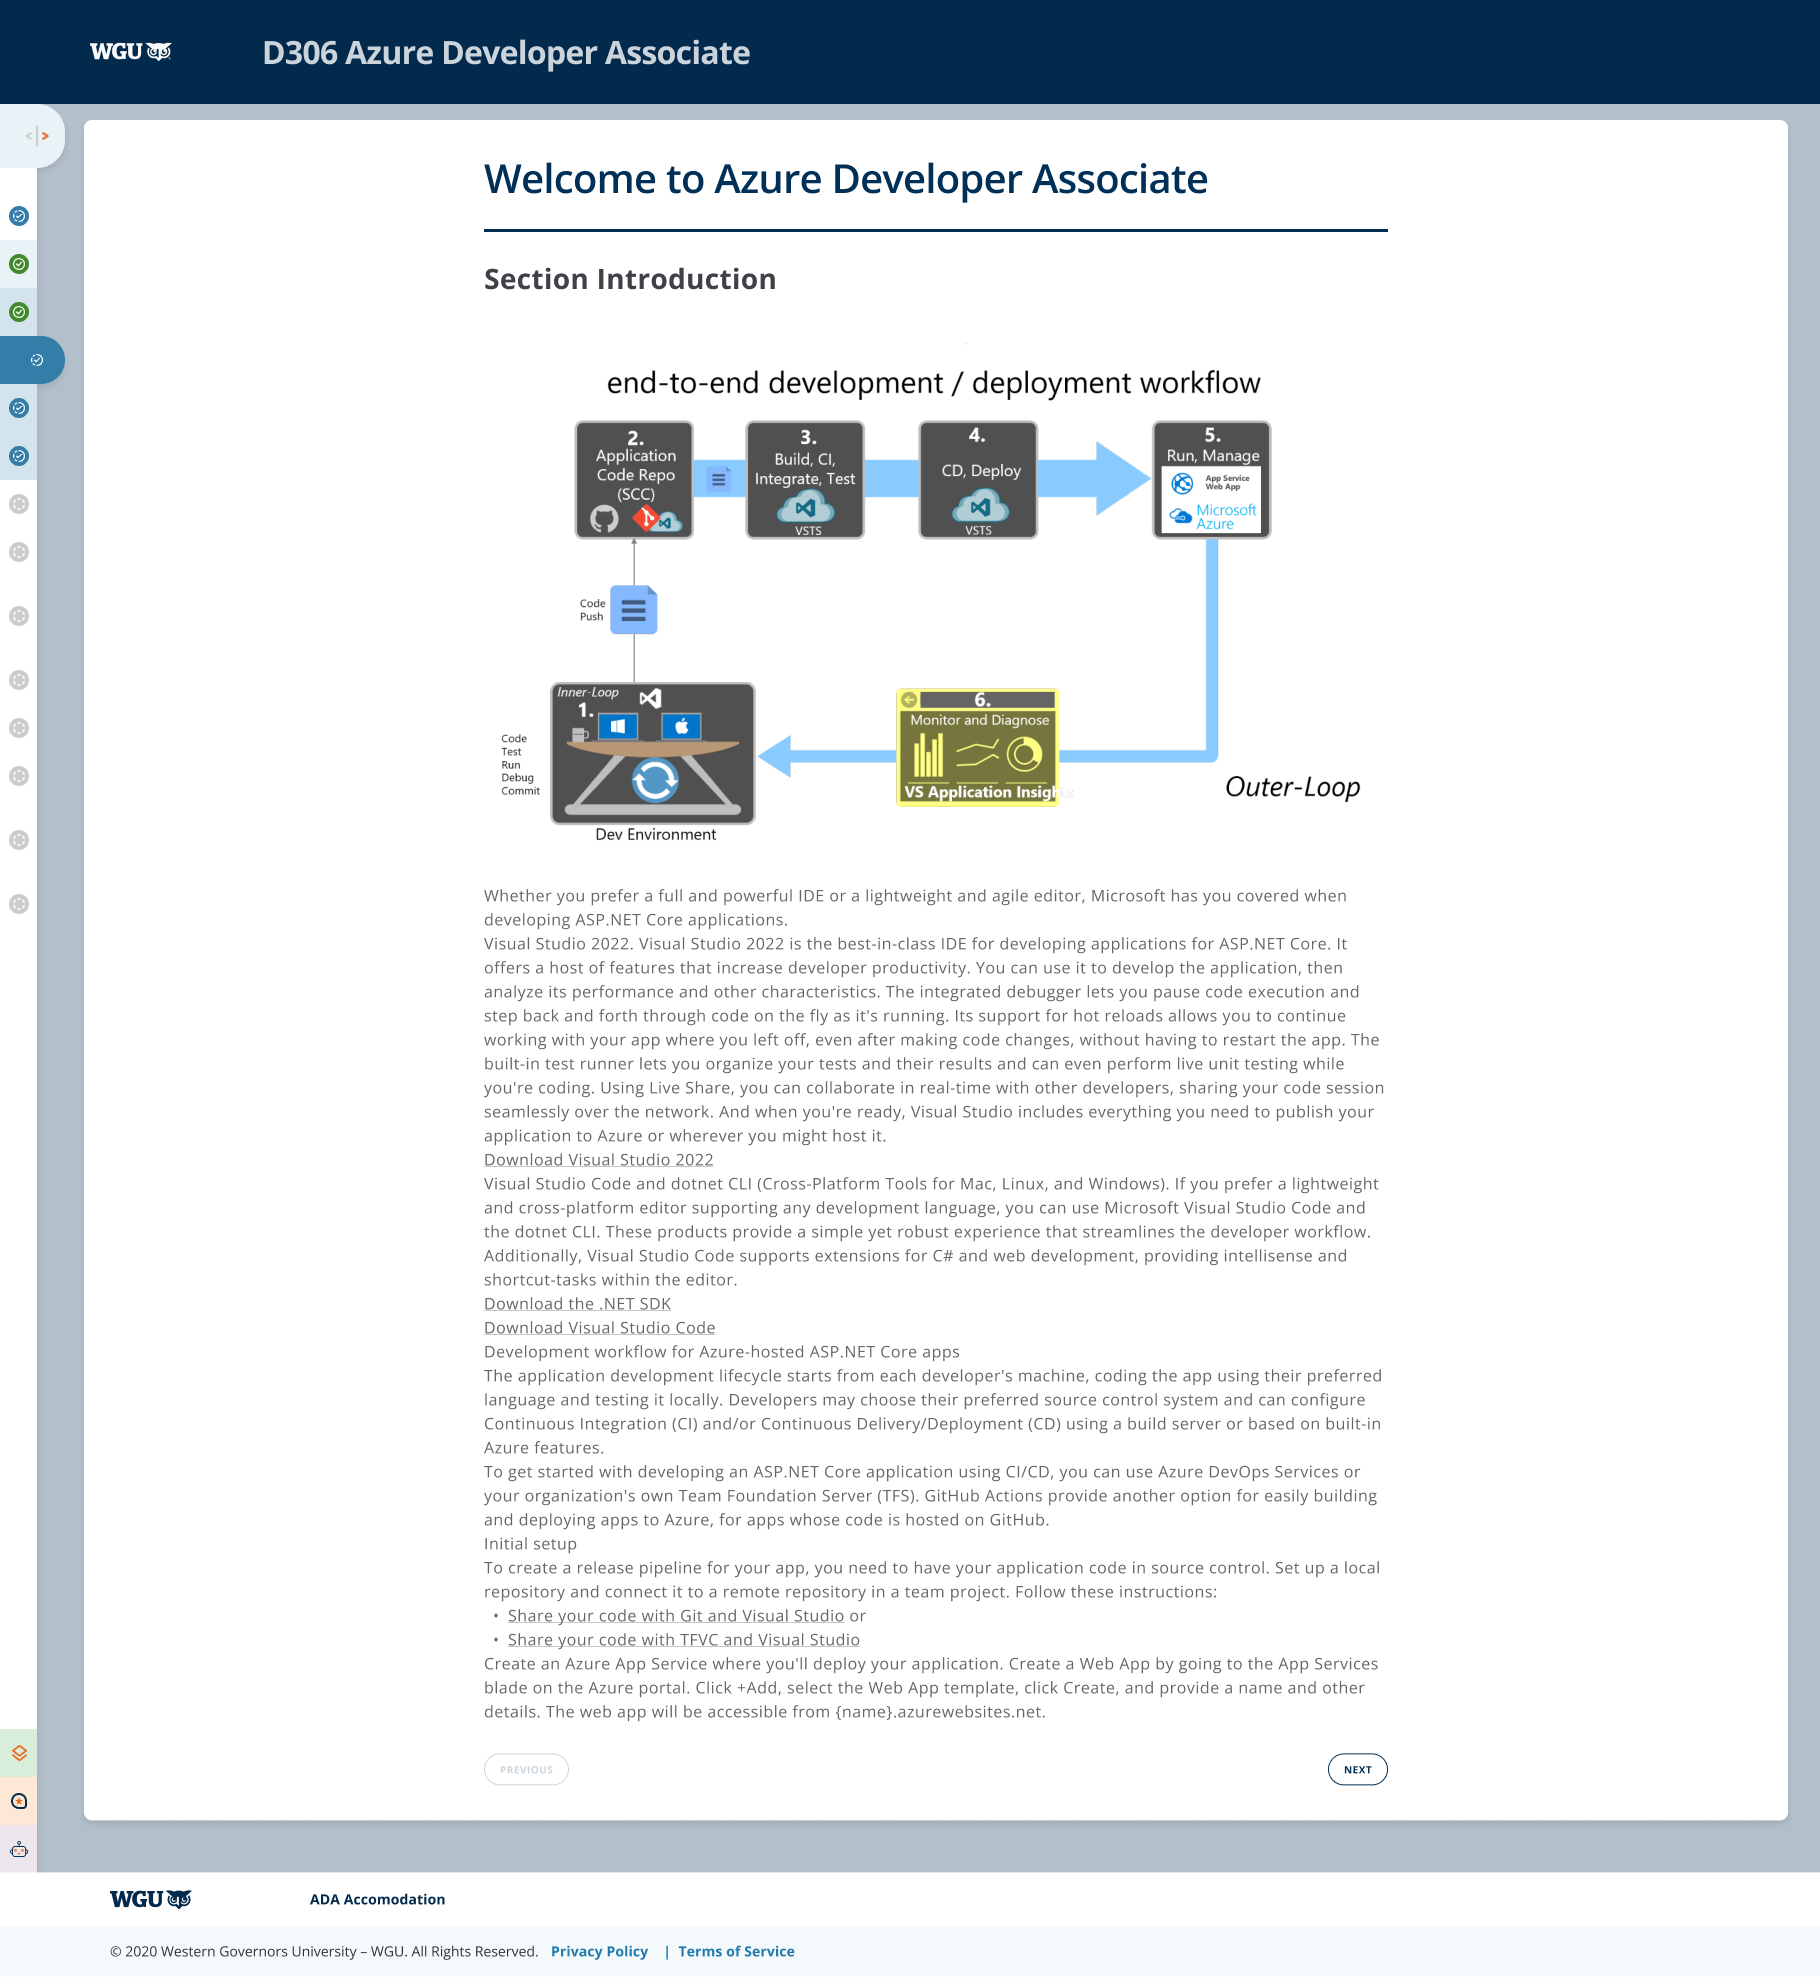Open Share your code with Git link
Screen dimensions: 1820x1977
[x=676, y=1616]
